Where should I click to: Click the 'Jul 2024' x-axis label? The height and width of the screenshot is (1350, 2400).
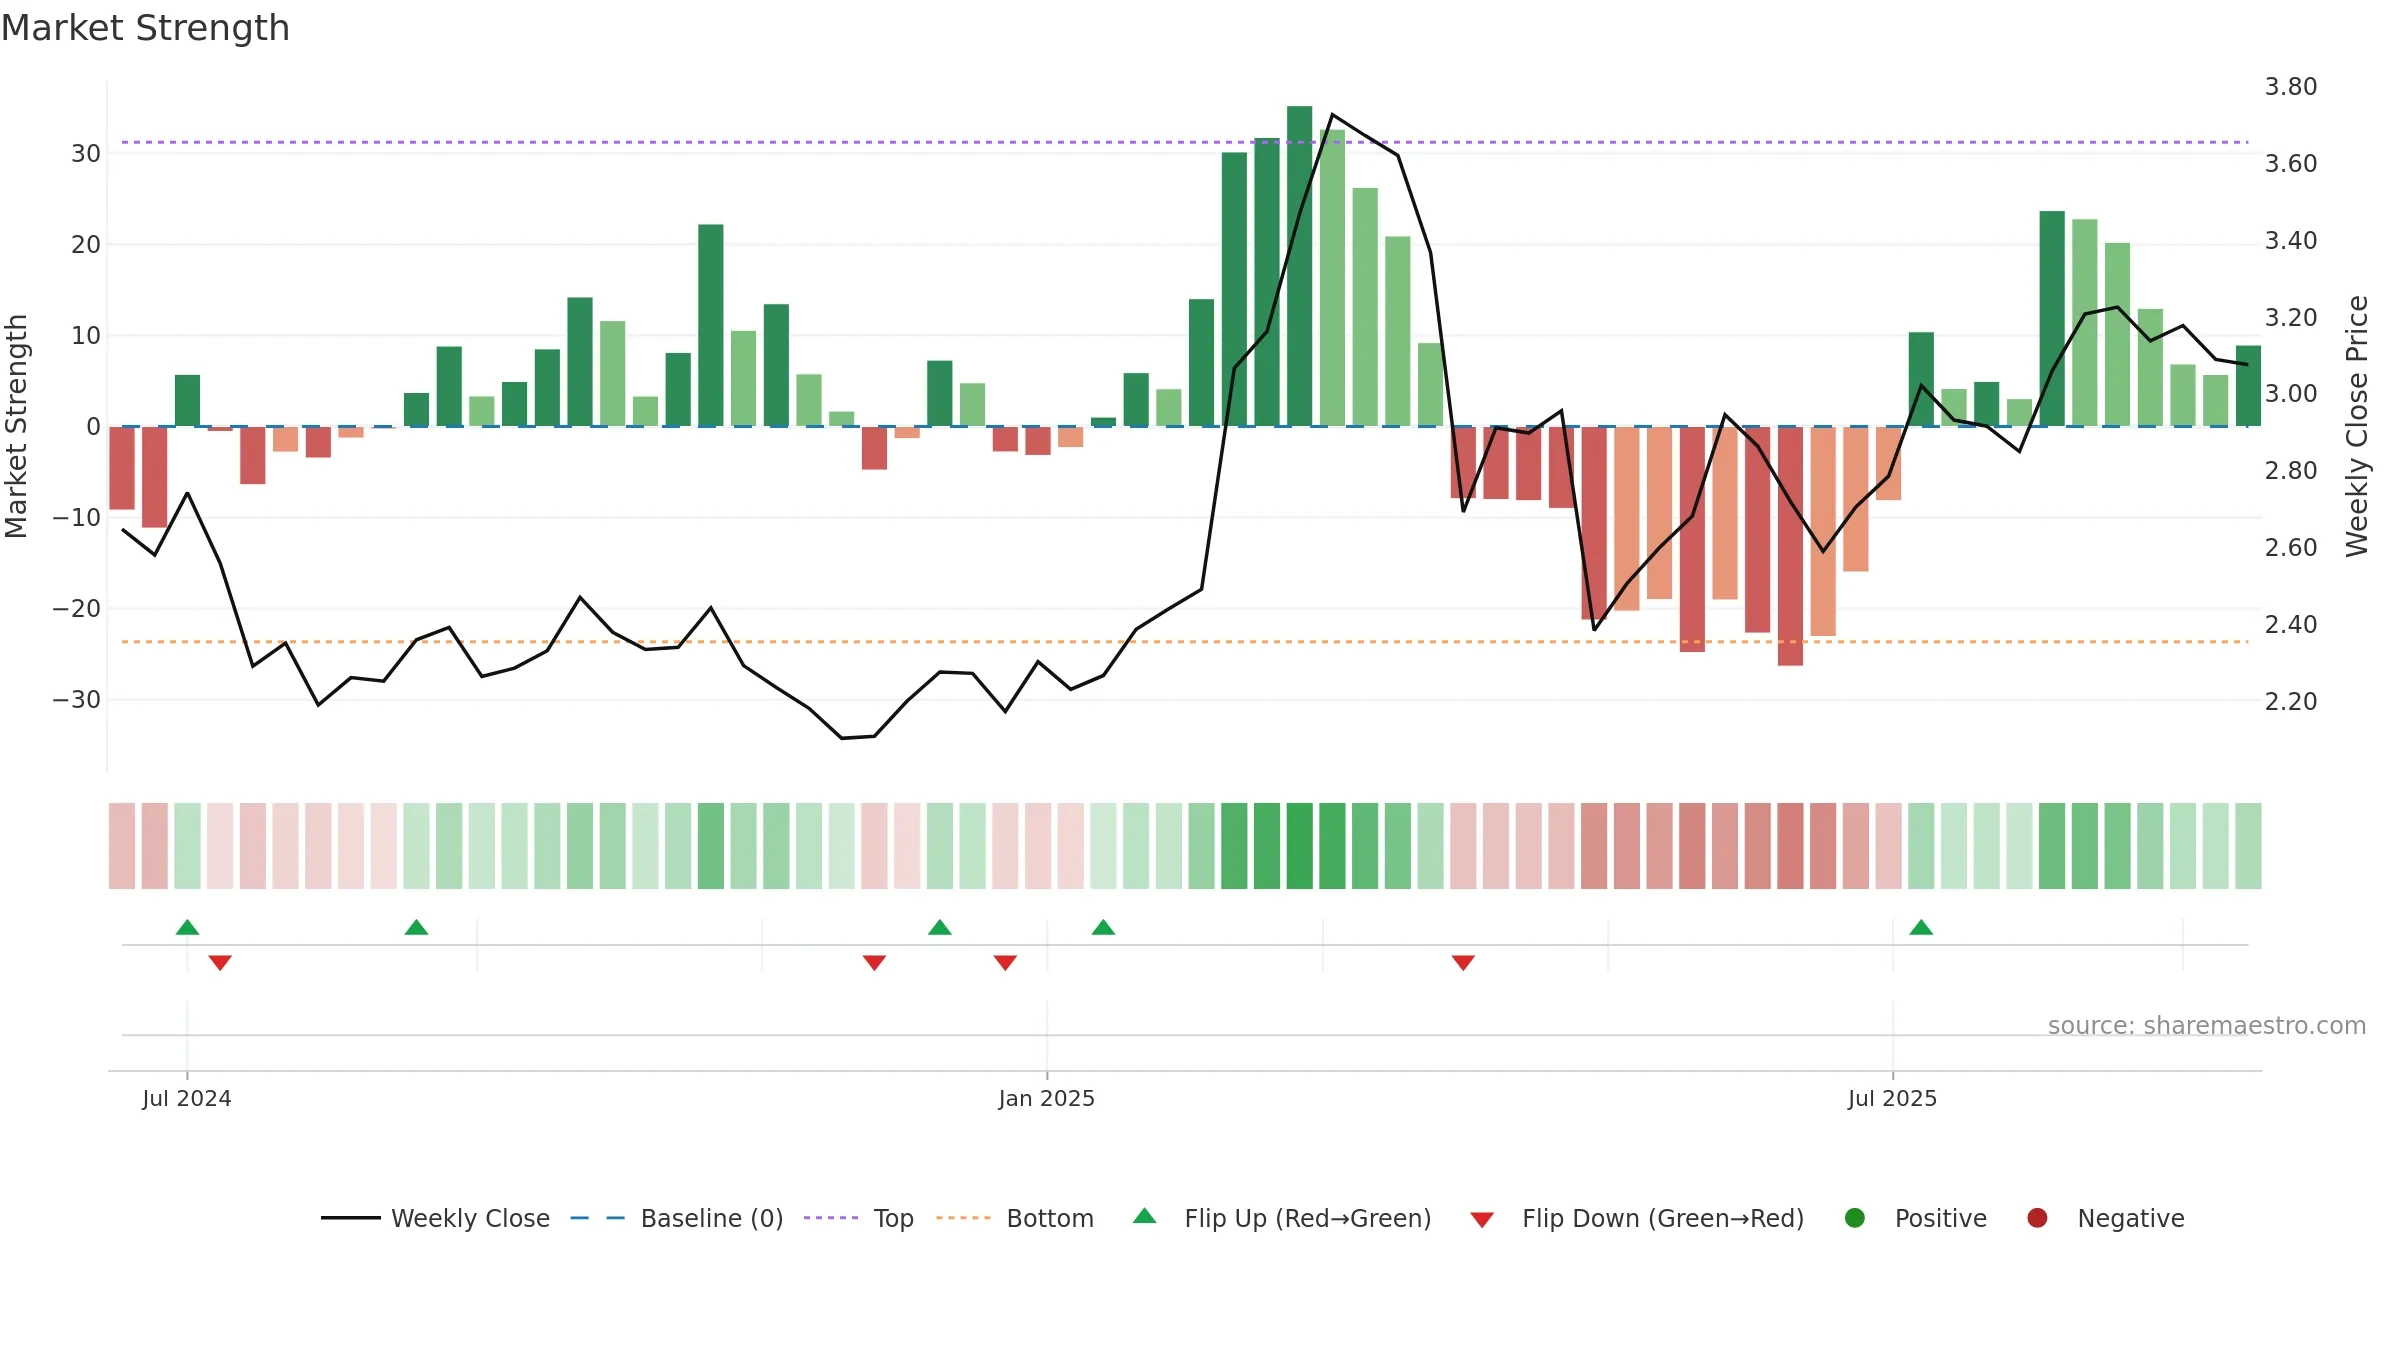pos(187,1099)
